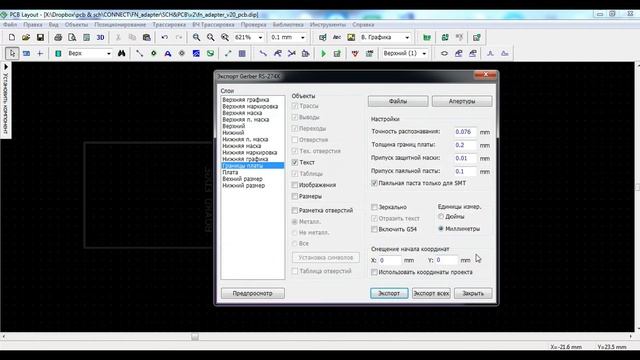640x360 pixels.
Task: Click the Толщина границ платы value field
Action: pos(466,145)
